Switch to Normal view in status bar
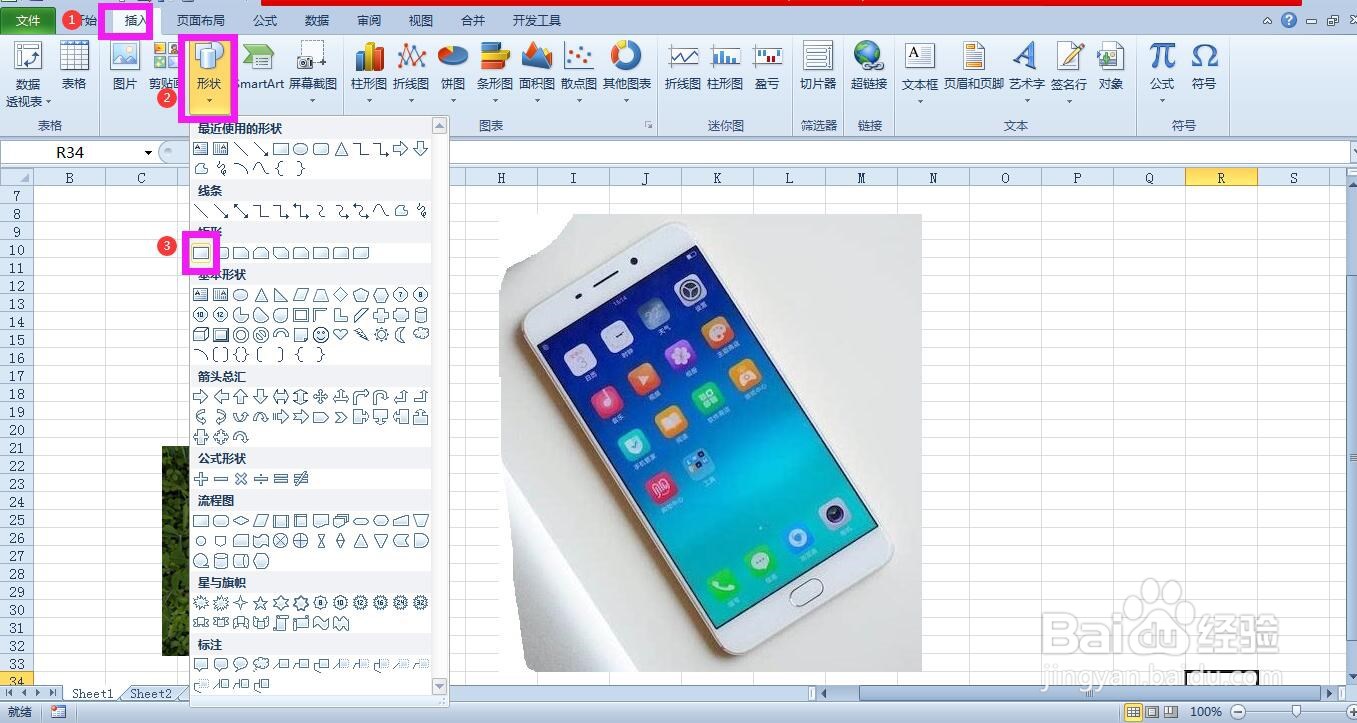 coord(1133,712)
